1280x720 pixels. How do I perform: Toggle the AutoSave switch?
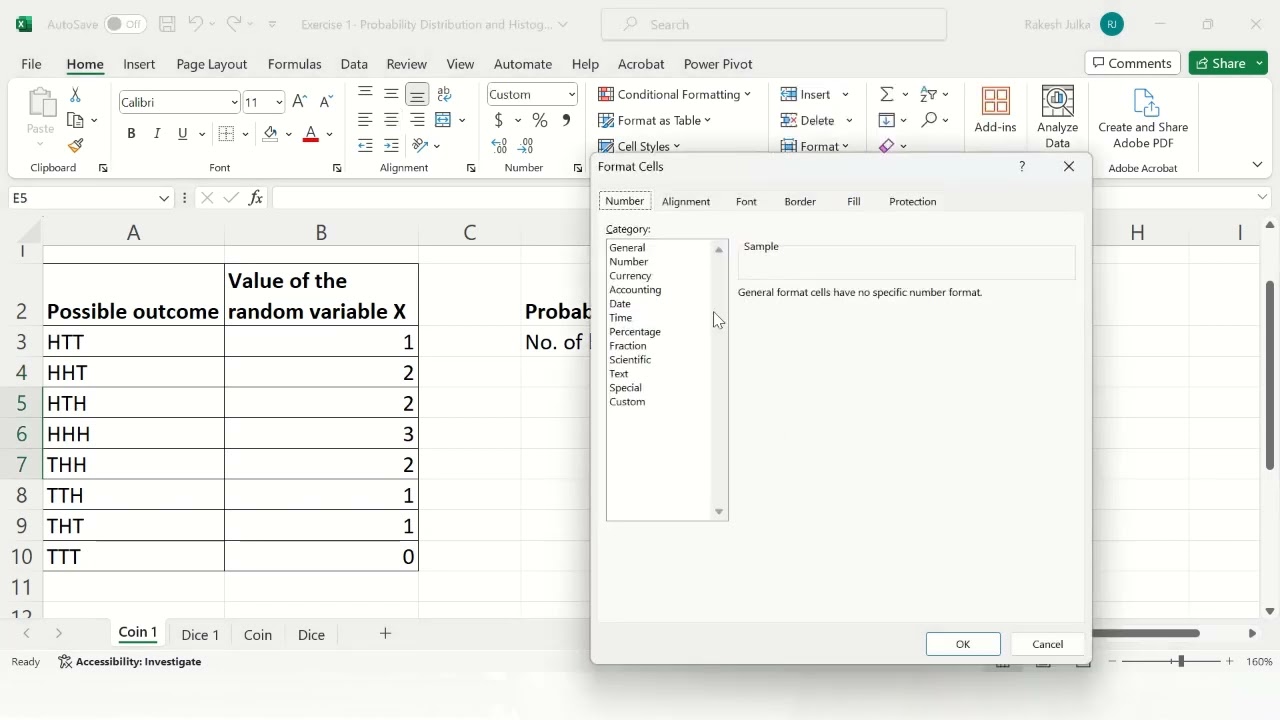pyautogui.click(x=125, y=24)
